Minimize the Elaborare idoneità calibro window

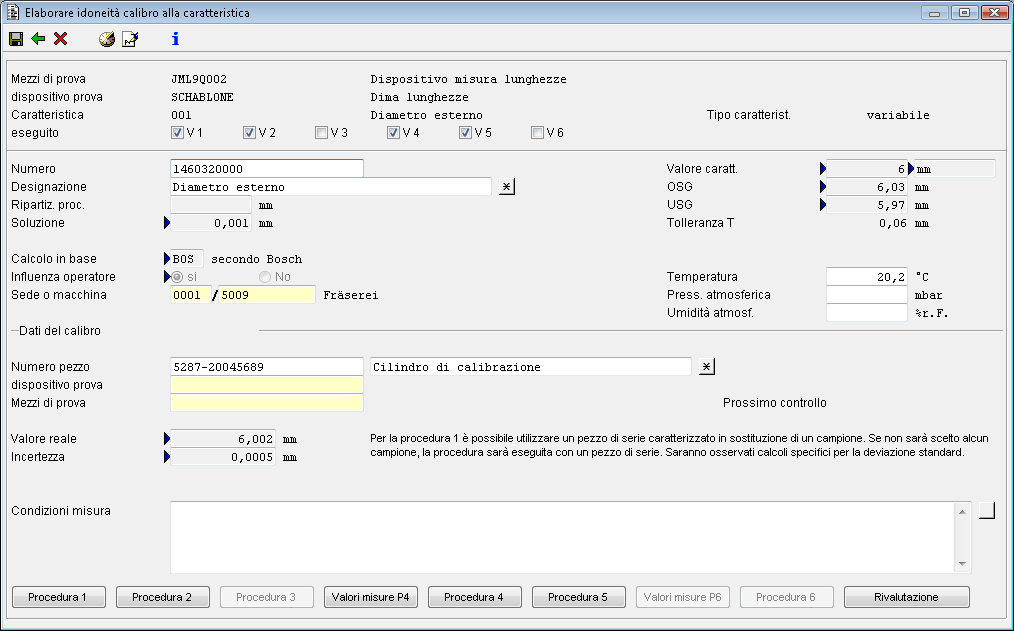[934, 13]
